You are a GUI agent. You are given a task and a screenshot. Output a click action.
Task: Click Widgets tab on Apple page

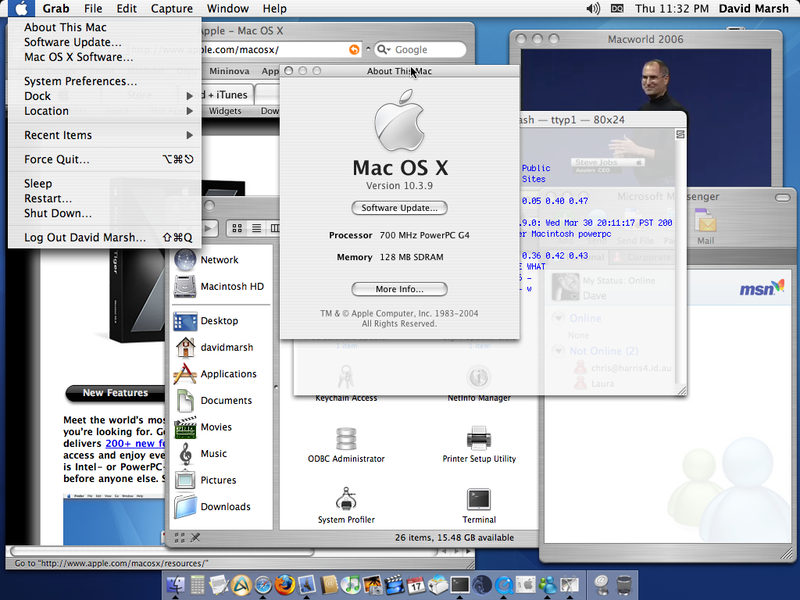pos(225,111)
